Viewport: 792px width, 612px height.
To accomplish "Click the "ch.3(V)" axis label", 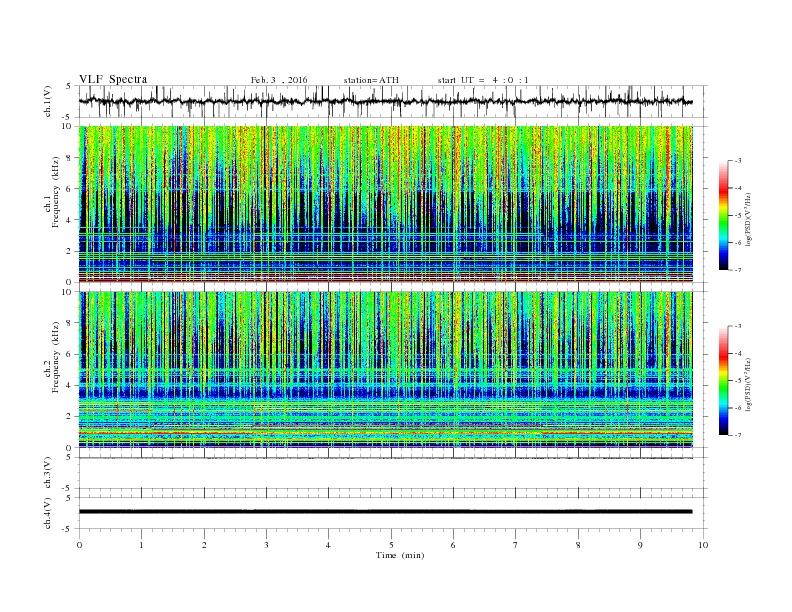I will 48,473.
